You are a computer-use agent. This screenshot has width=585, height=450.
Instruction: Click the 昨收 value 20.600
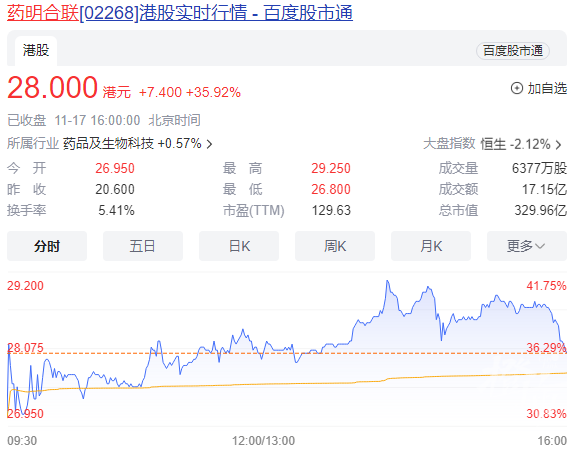click(x=115, y=189)
